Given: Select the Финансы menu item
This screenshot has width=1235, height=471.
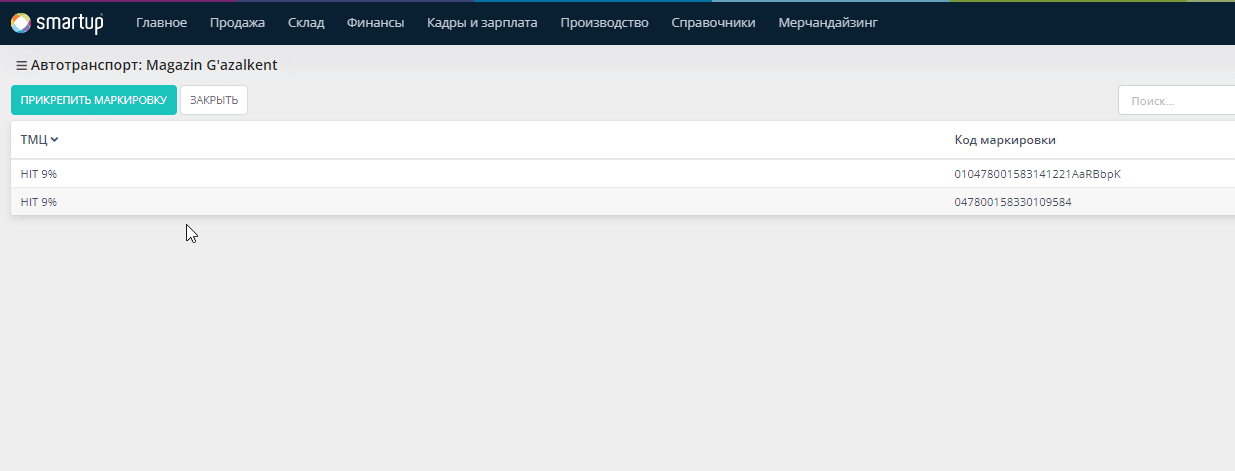Looking at the screenshot, I should 375,22.
